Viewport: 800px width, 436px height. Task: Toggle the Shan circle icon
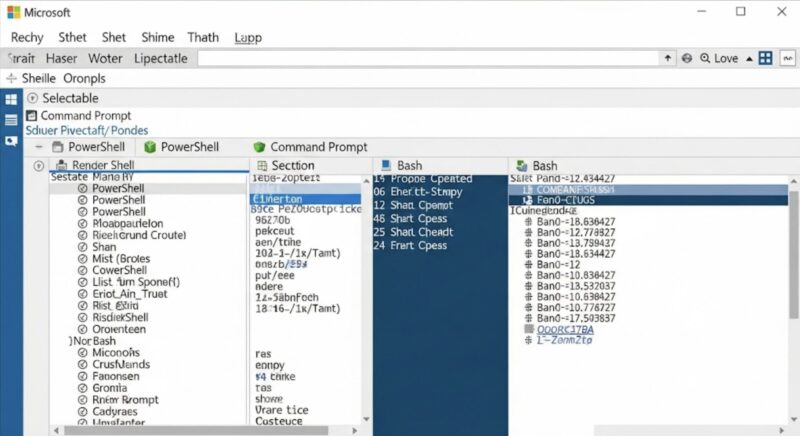83,247
